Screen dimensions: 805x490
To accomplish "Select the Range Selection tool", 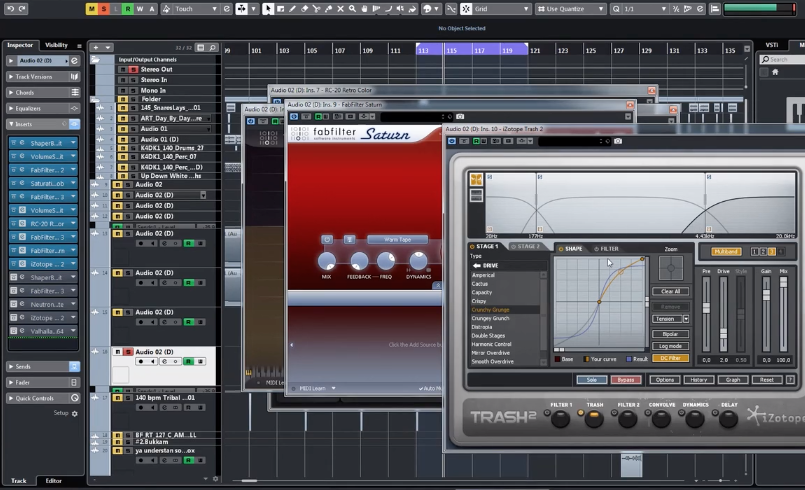I will pyautogui.click(x=281, y=9).
